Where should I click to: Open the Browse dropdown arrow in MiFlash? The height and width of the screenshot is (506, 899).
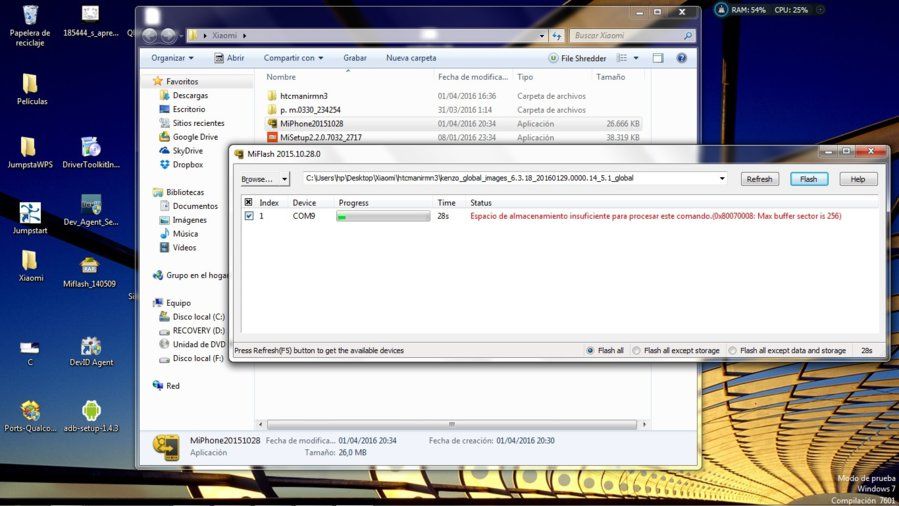(x=284, y=179)
